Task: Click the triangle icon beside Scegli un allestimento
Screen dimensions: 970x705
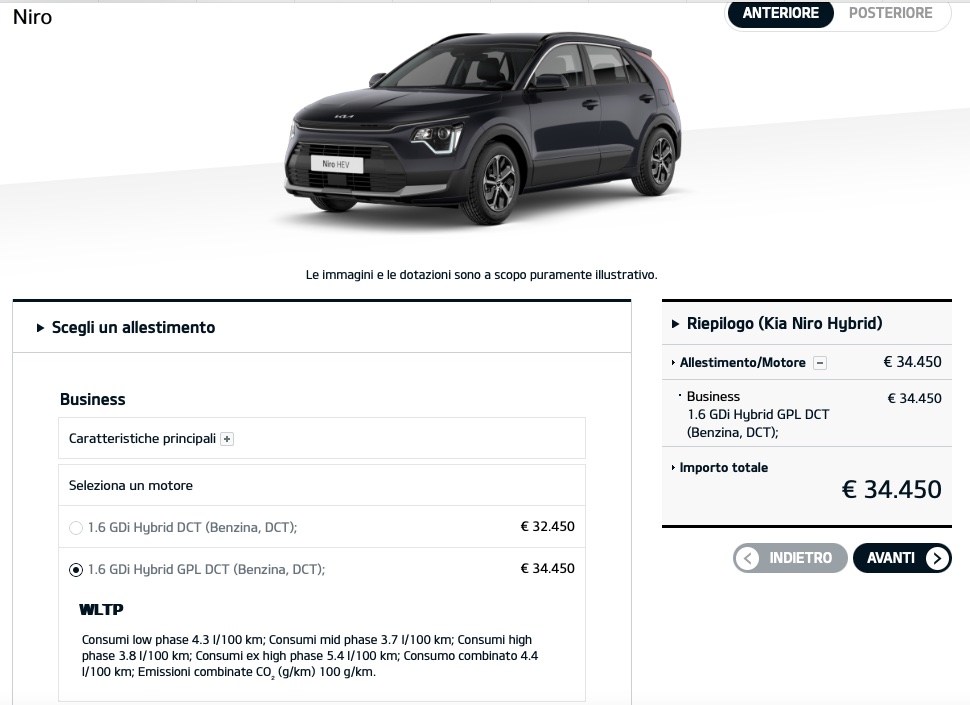Action: tap(40, 328)
